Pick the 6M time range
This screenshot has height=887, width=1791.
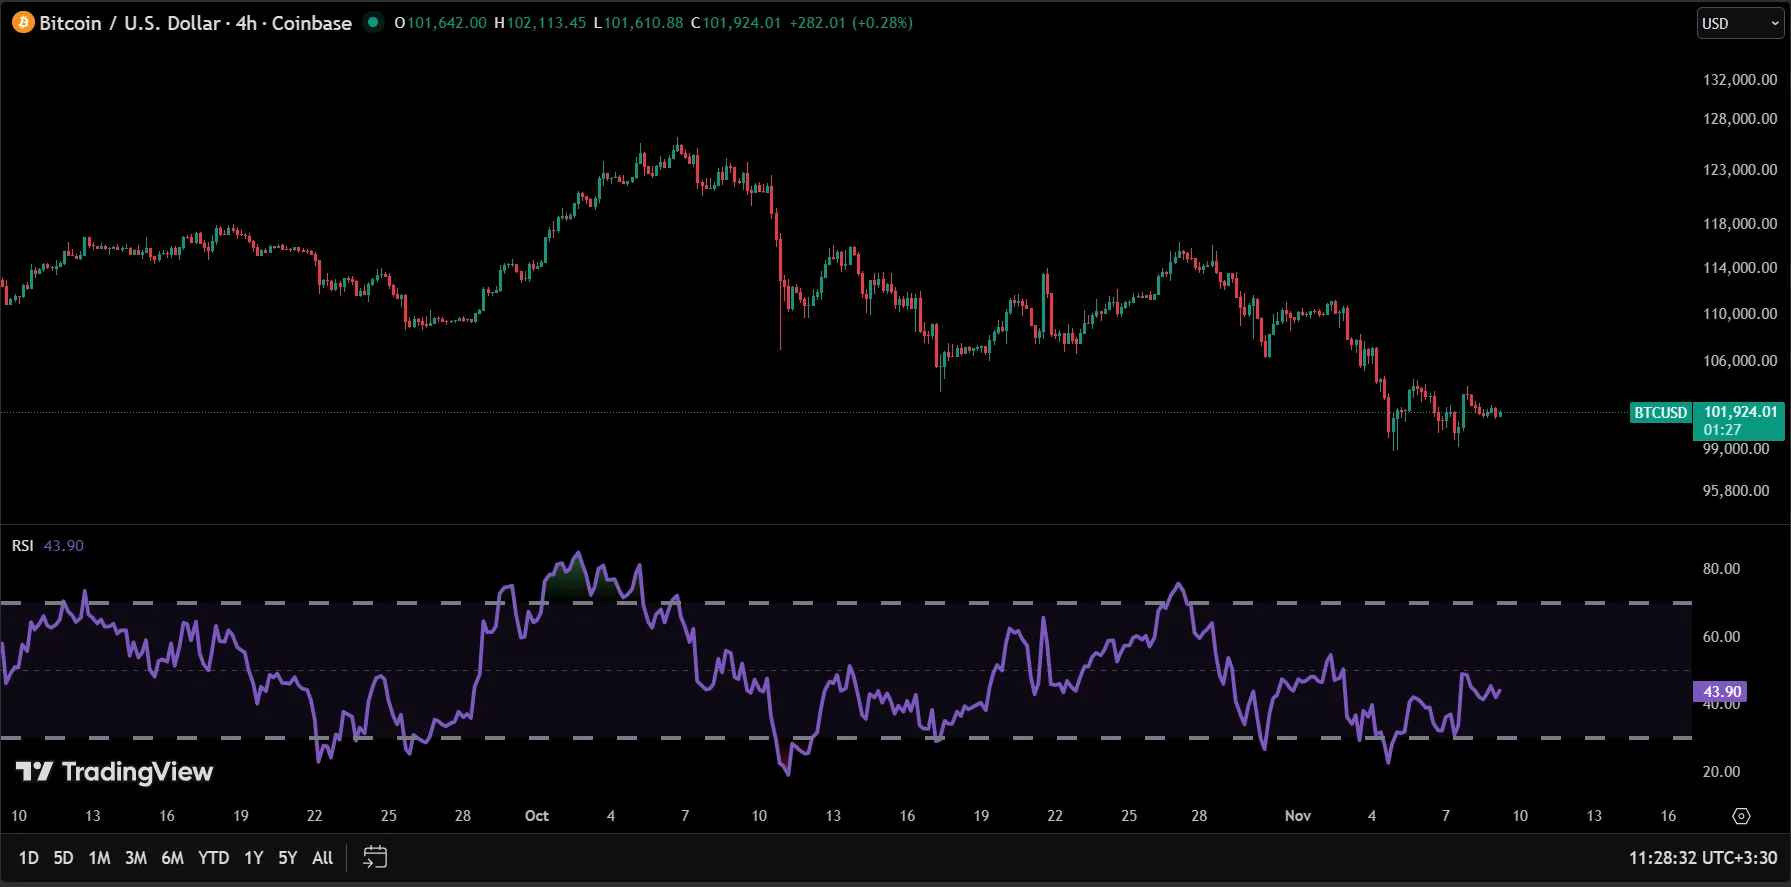pos(172,857)
